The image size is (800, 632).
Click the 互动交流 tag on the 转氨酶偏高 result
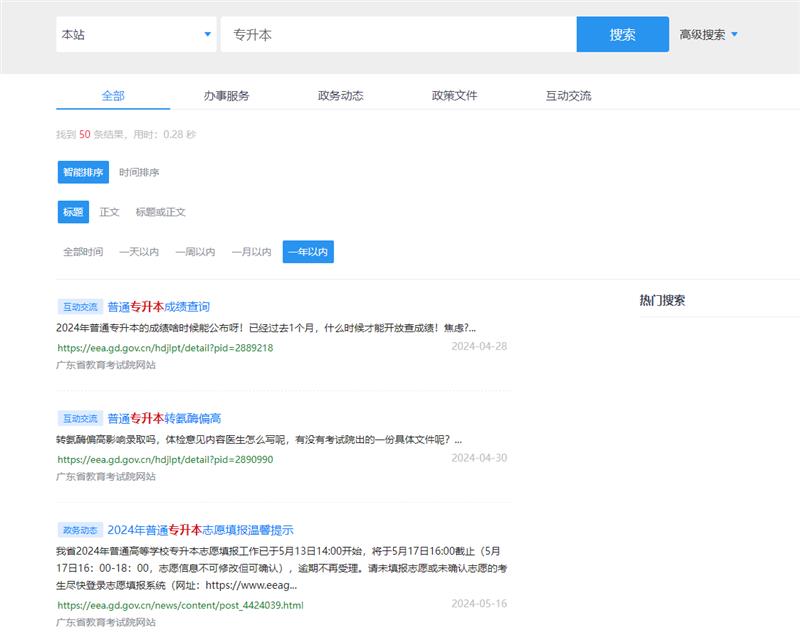coord(80,418)
